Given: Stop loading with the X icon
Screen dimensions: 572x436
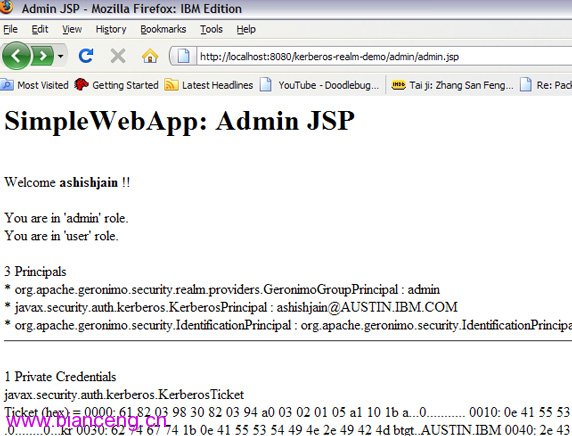Looking at the screenshot, I should click(118, 56).
